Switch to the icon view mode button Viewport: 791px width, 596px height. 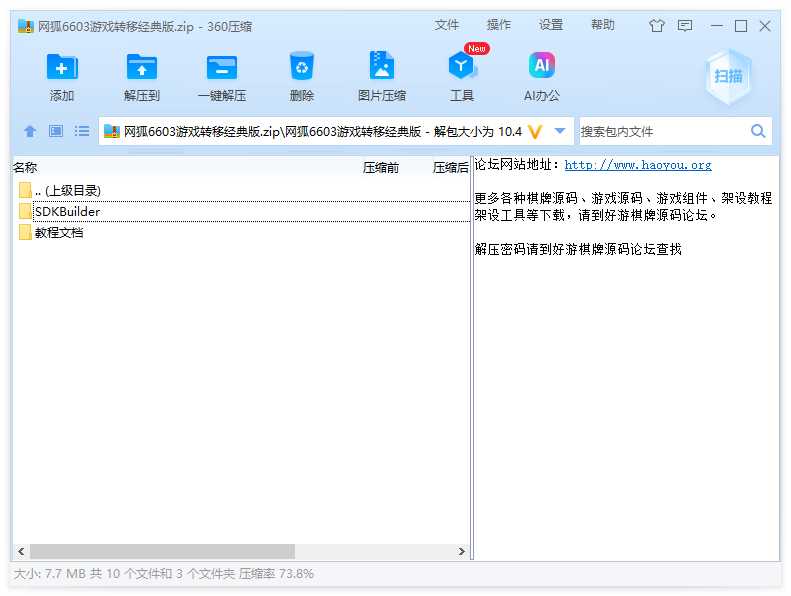coord(55,131)
